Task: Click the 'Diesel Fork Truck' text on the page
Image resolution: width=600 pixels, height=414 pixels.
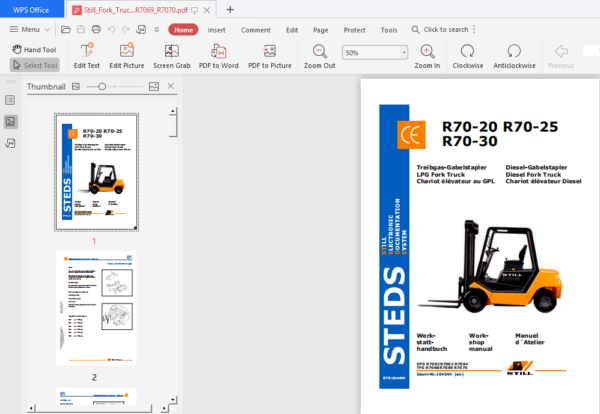Action: click(x=533, y=174)
